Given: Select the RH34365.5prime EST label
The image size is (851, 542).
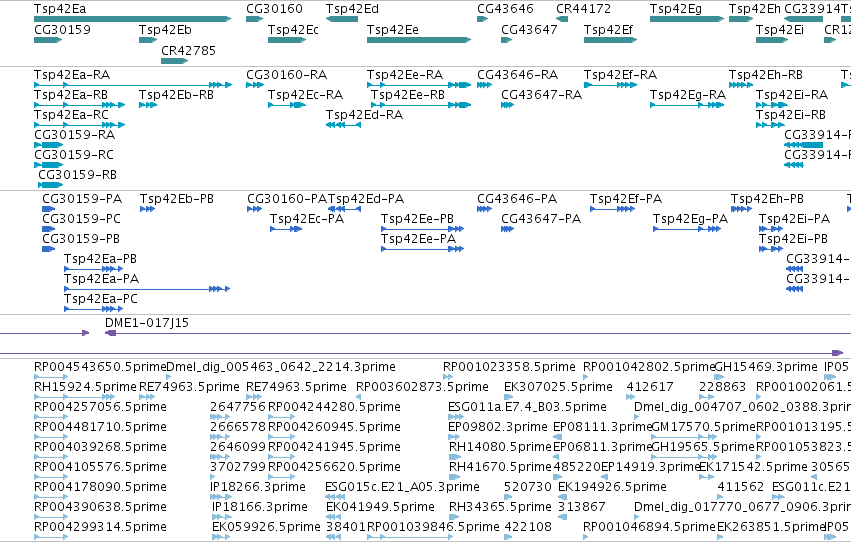Looking at the screenshot, I should click(500, 507).
